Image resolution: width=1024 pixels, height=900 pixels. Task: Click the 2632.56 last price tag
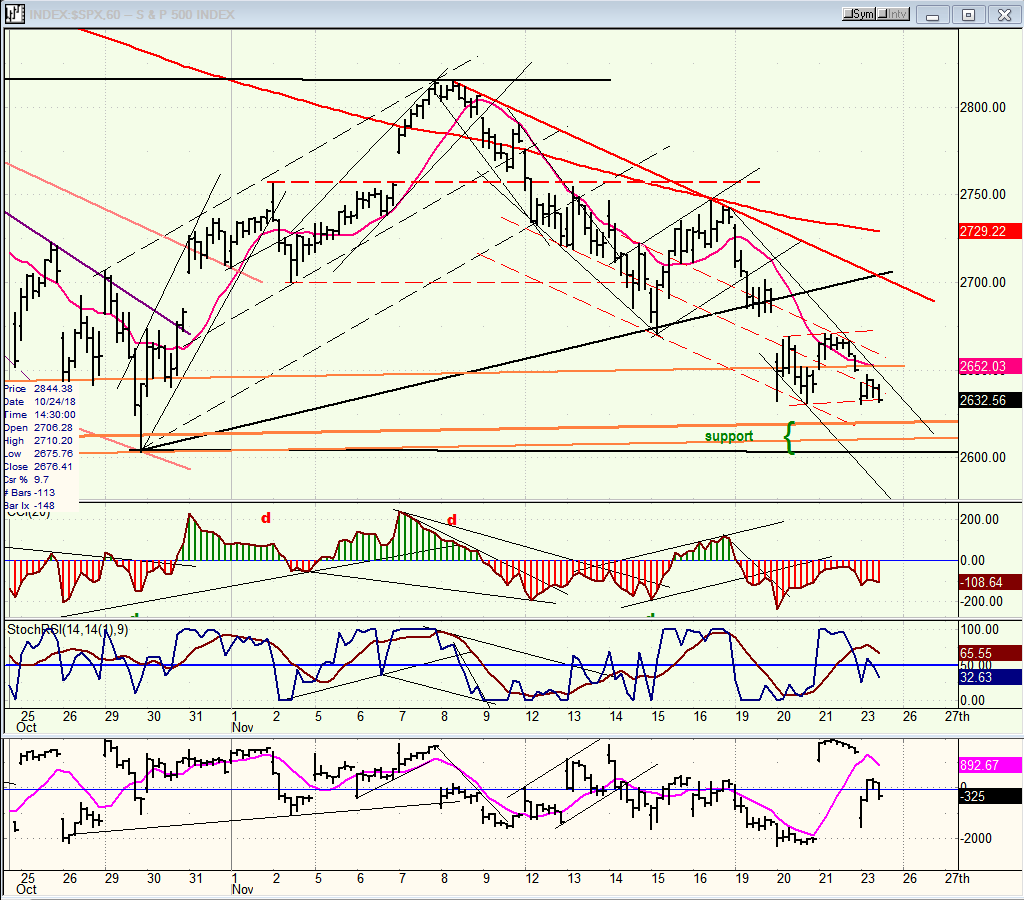[990, 400]
